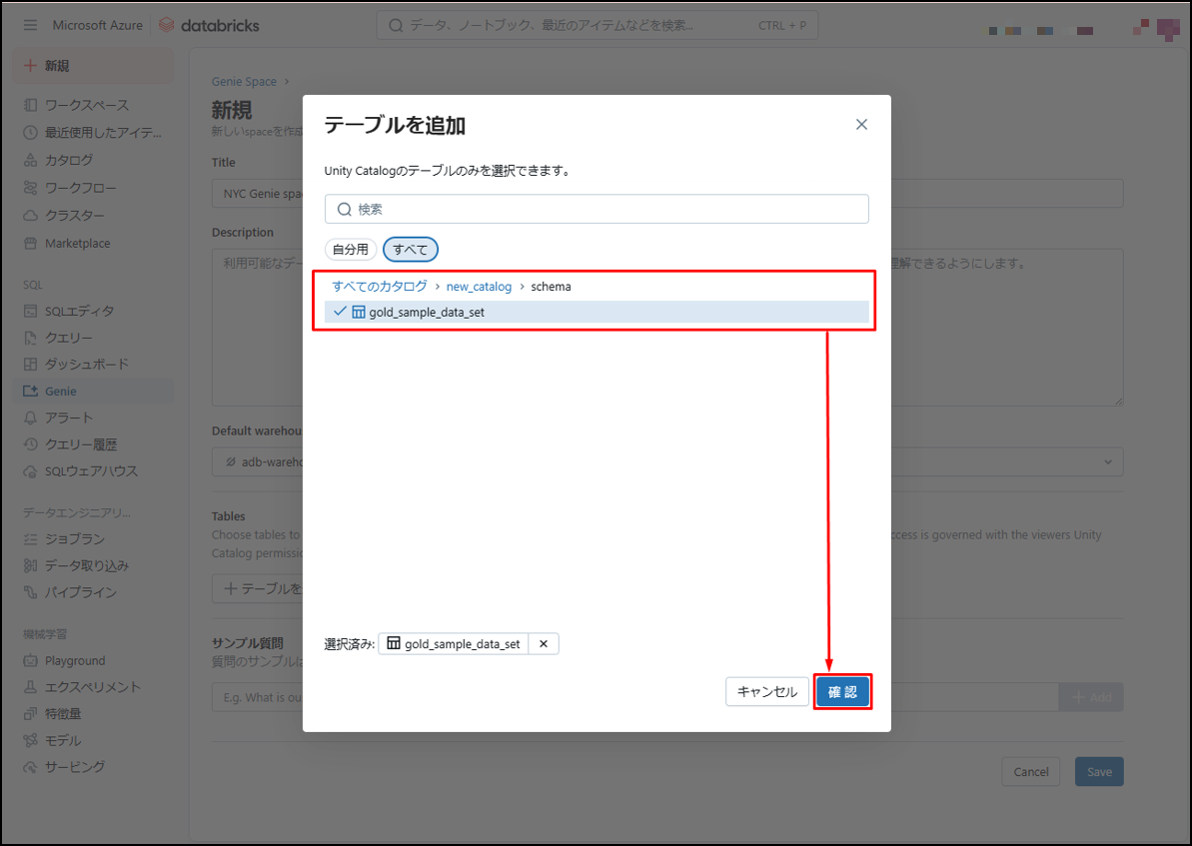Click the テーブルを追加 button on page
The image size is (1192, 846).
258,588
